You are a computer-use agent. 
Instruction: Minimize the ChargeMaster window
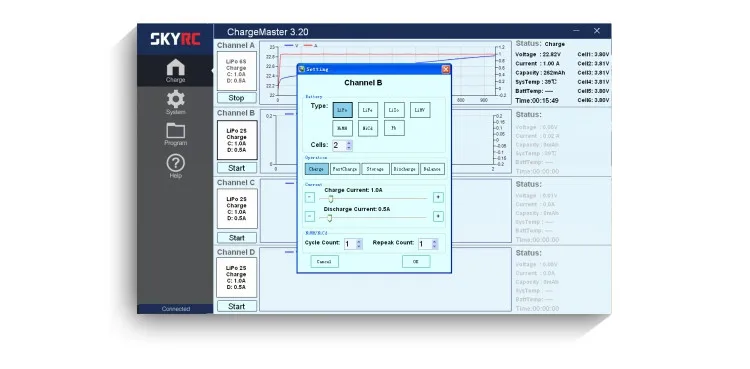click(x=576, y=31)
